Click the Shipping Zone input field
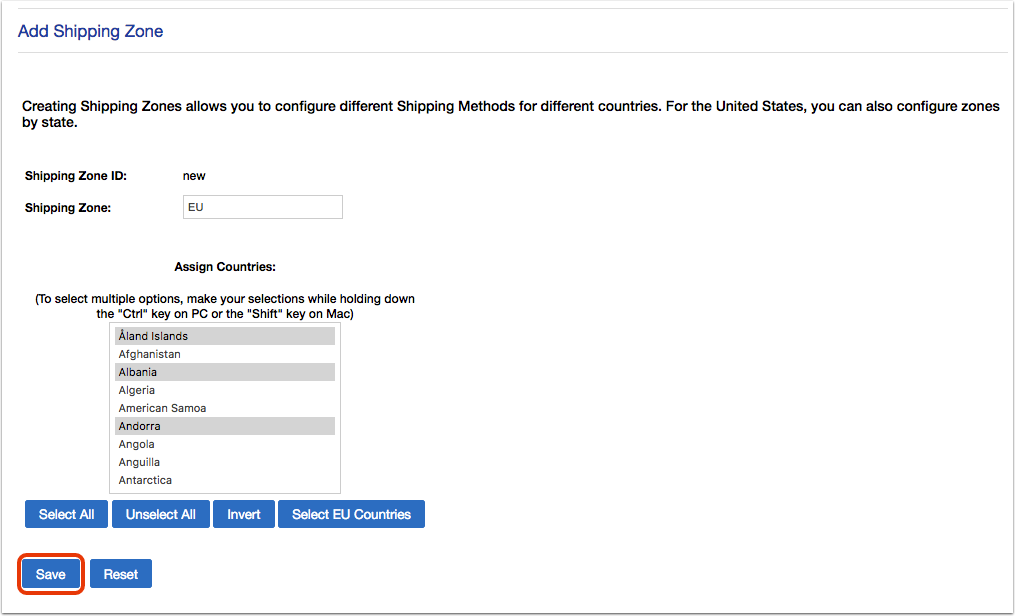This screenshot has height=616, width=1015. 263,207
